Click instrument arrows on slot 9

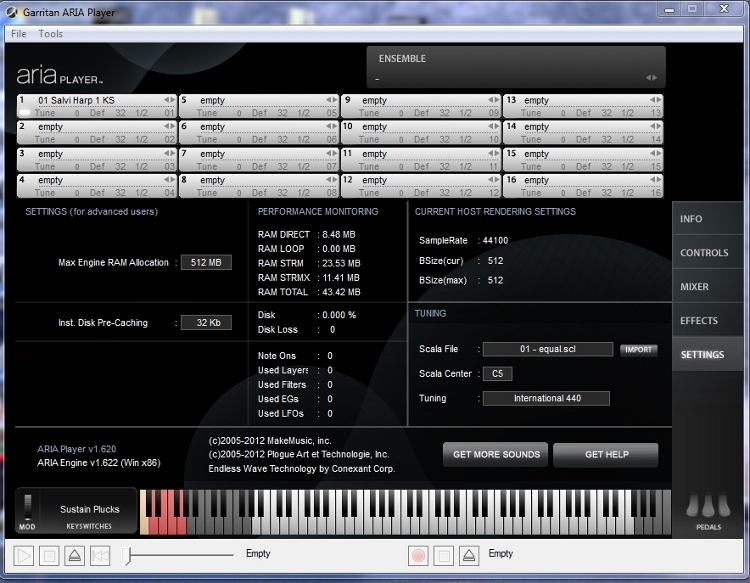[x=494, y=99]
